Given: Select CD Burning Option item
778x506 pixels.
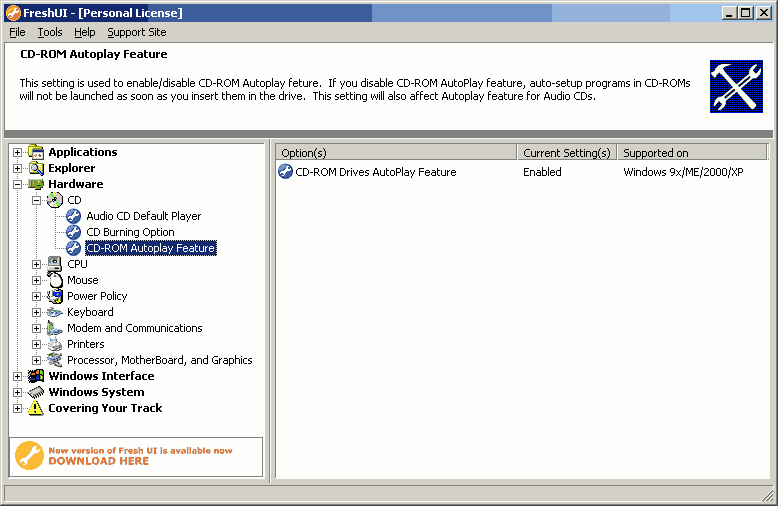Looking at the screenshot, I should (x=130, y=232).
